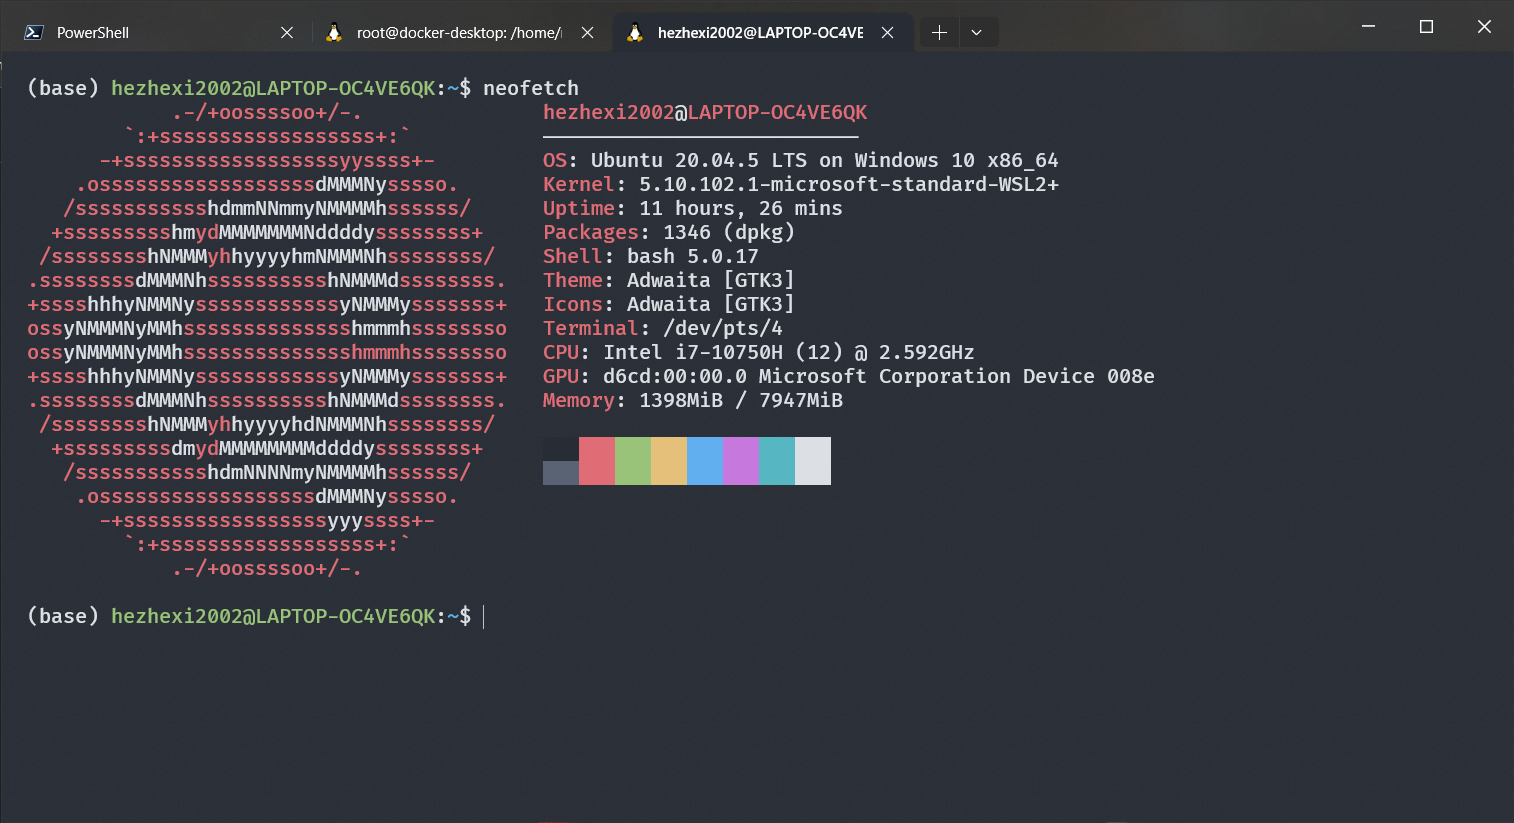This screenshot has width=1514, height=823.
Task: Click the Windows Terminal icon in the title bar
Action: pyautogui.click(x=33, y=31)
